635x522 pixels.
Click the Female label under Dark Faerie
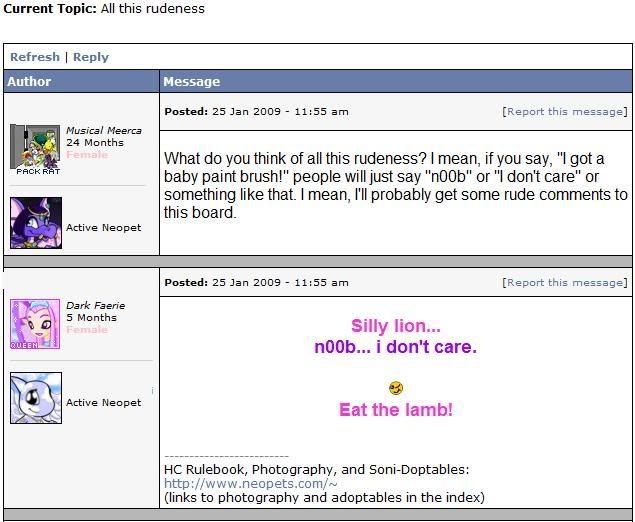(x=87, y=330)
